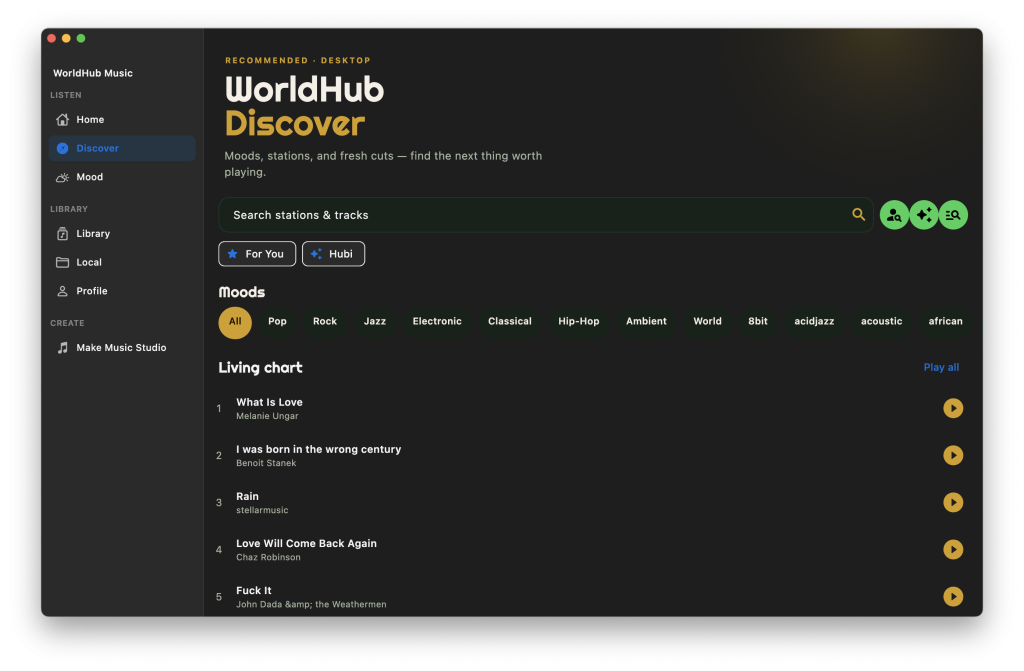Image resolution: width=1024 pixels, height=671 pixels.
Task: Filter moods by Rock
Action: pos(325,321)
